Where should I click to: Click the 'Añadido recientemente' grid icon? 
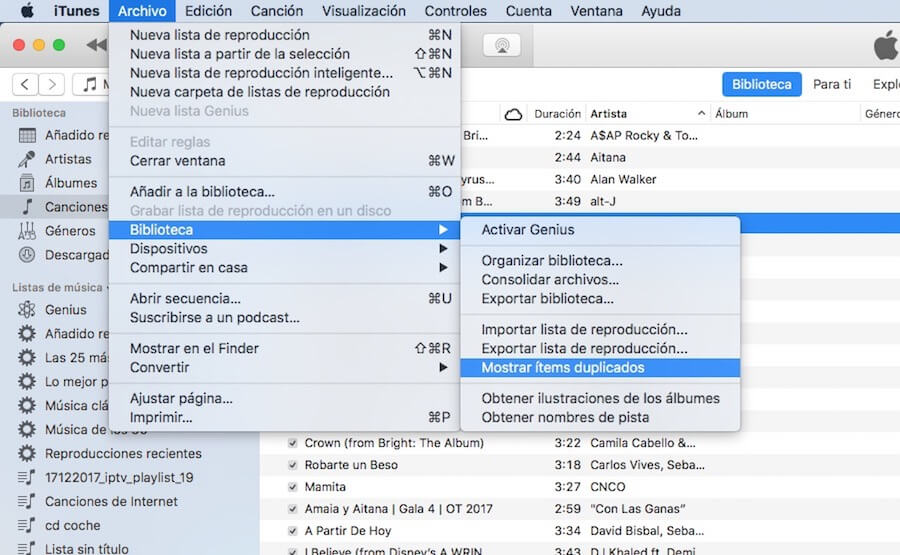27,135
